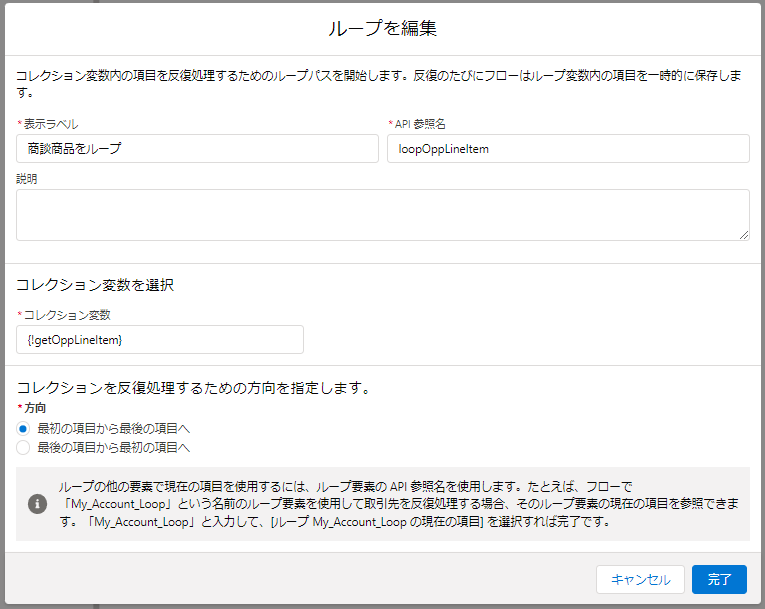Click the ループを編集 dialog title
The width and height of the screenshot is (765, 609).
(382, 28)
